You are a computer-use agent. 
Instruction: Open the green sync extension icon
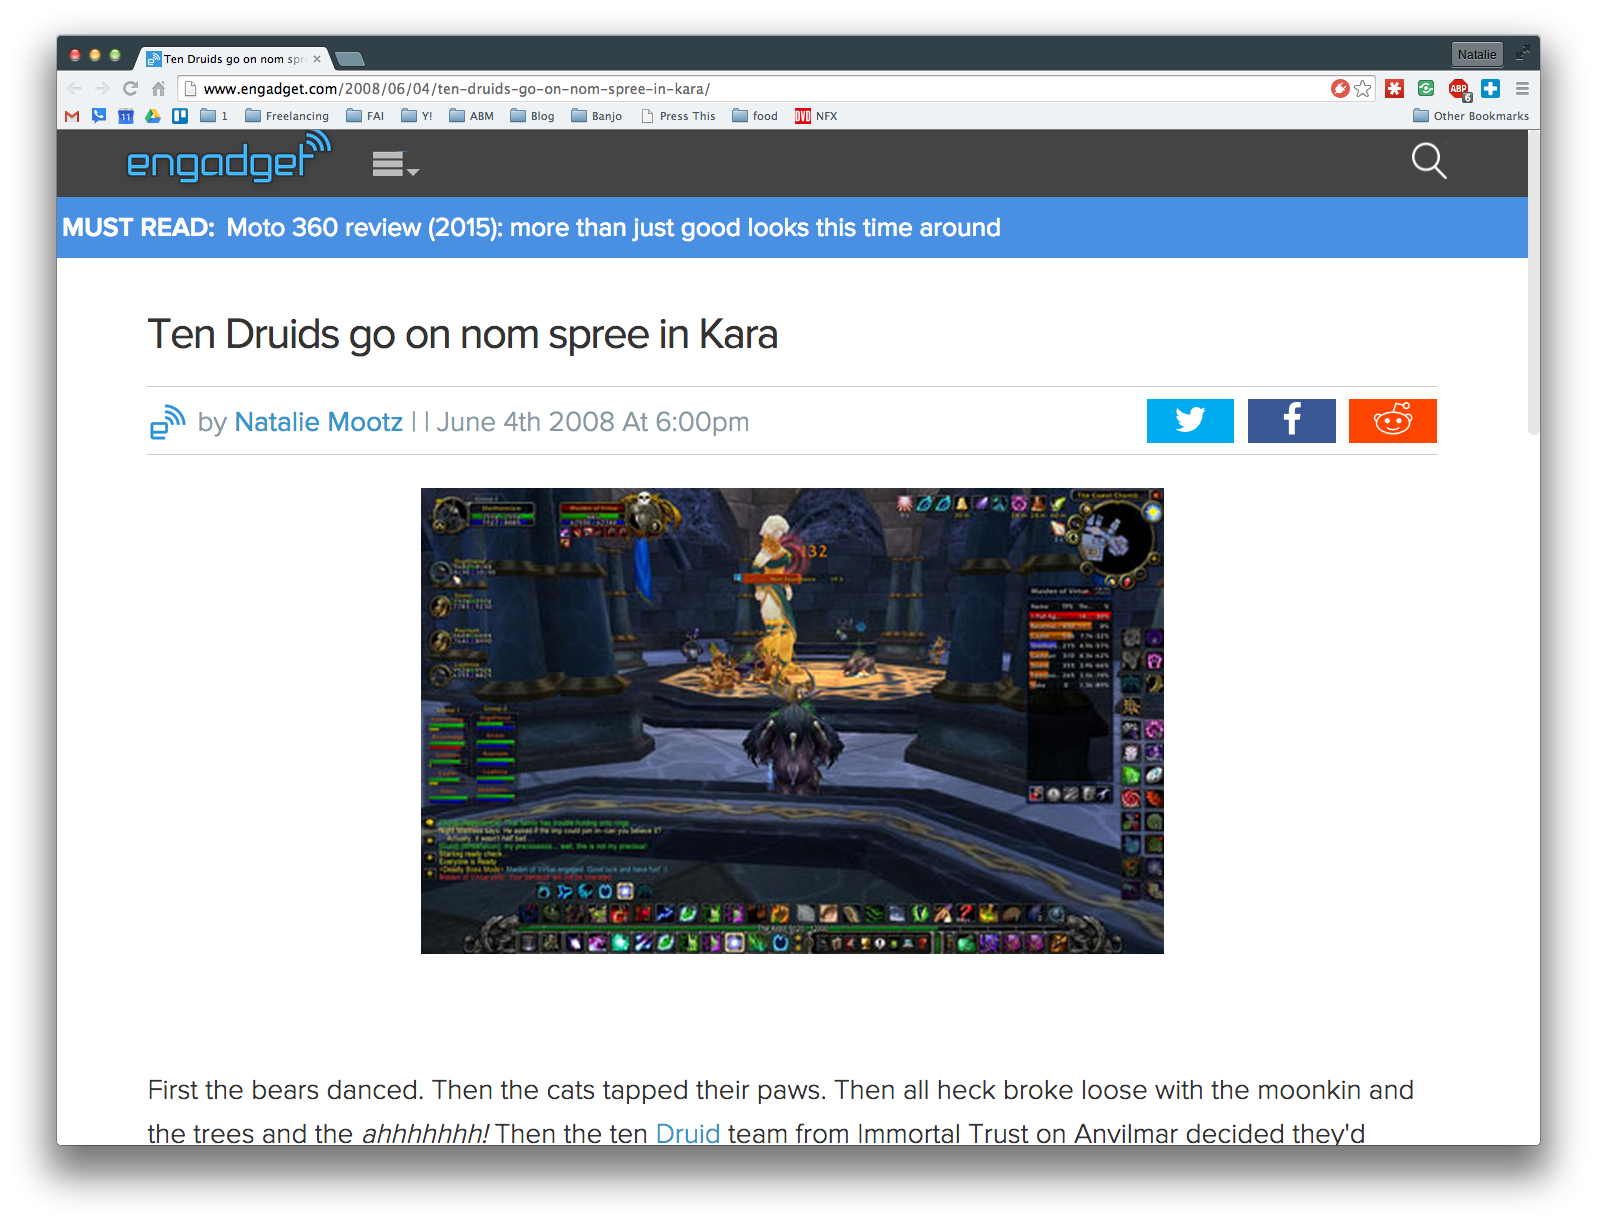tap(1426, 88)
